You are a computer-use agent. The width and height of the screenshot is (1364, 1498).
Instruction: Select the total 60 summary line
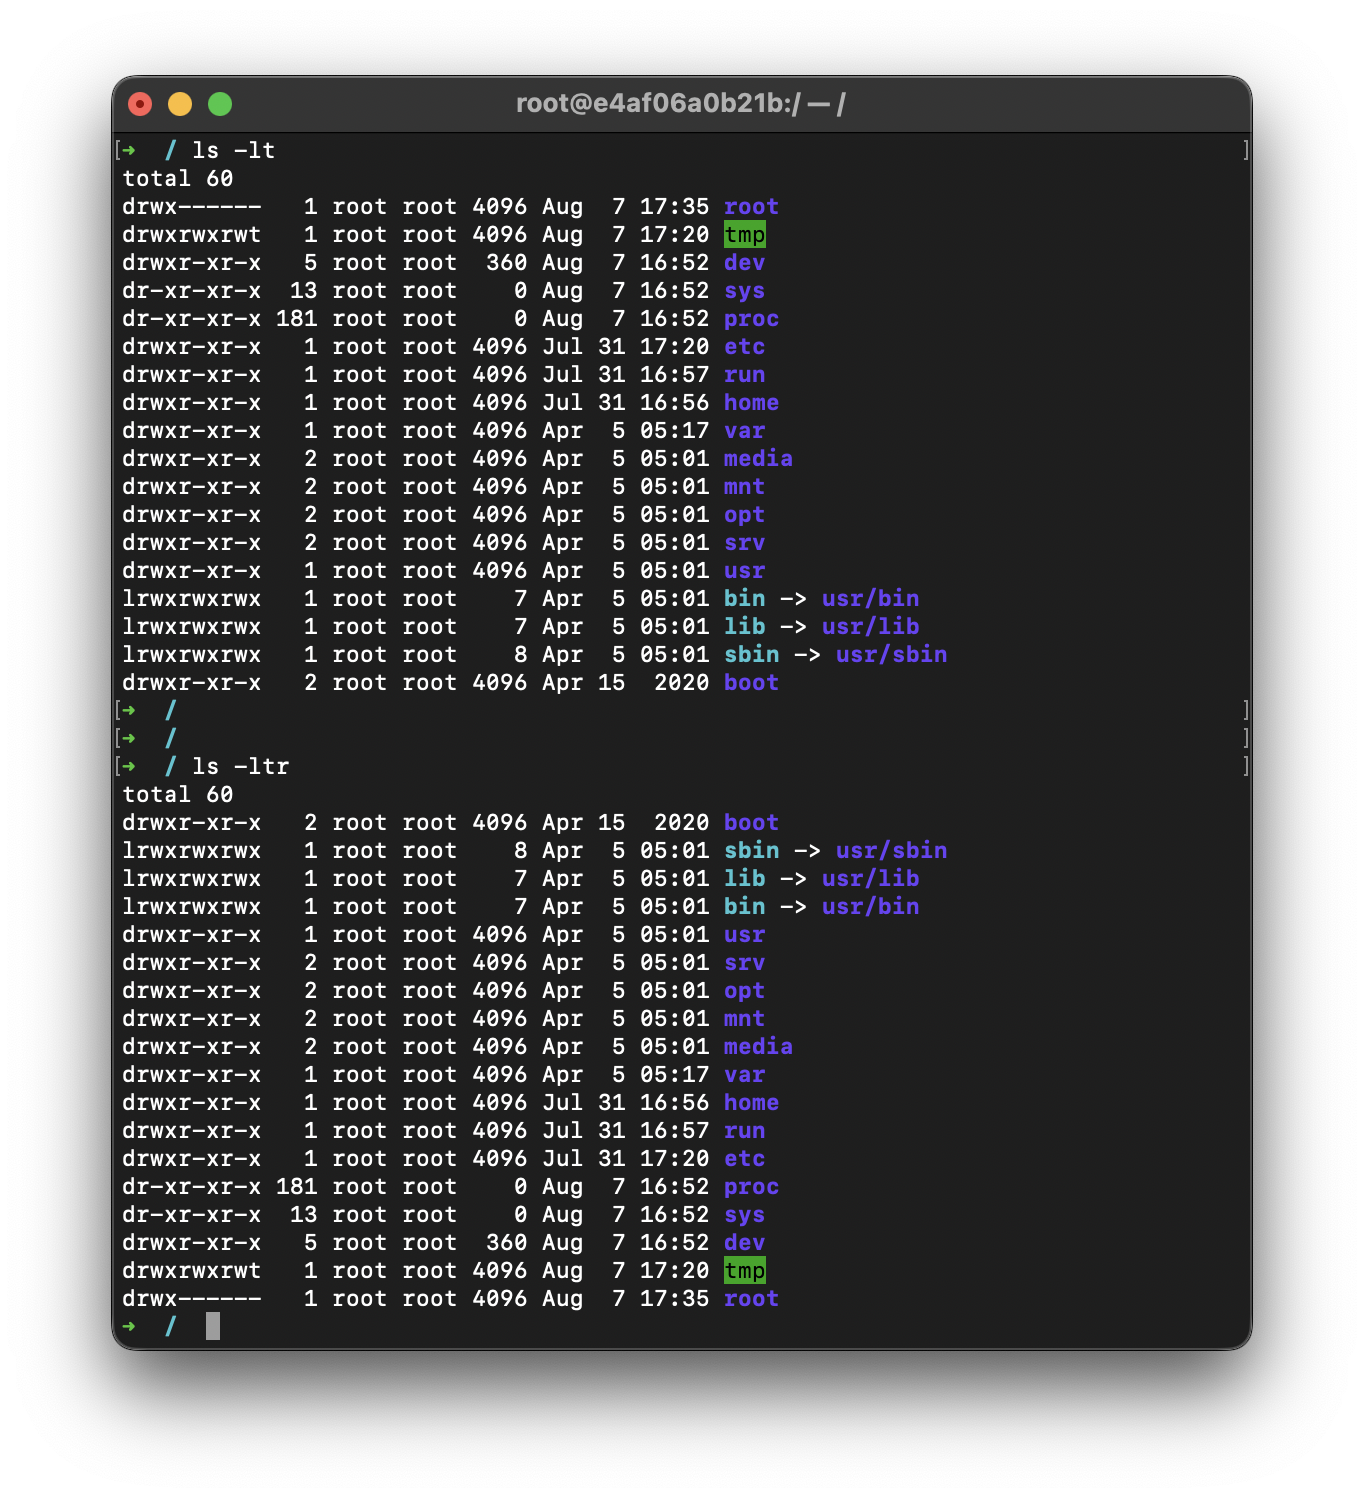(178, 178)
